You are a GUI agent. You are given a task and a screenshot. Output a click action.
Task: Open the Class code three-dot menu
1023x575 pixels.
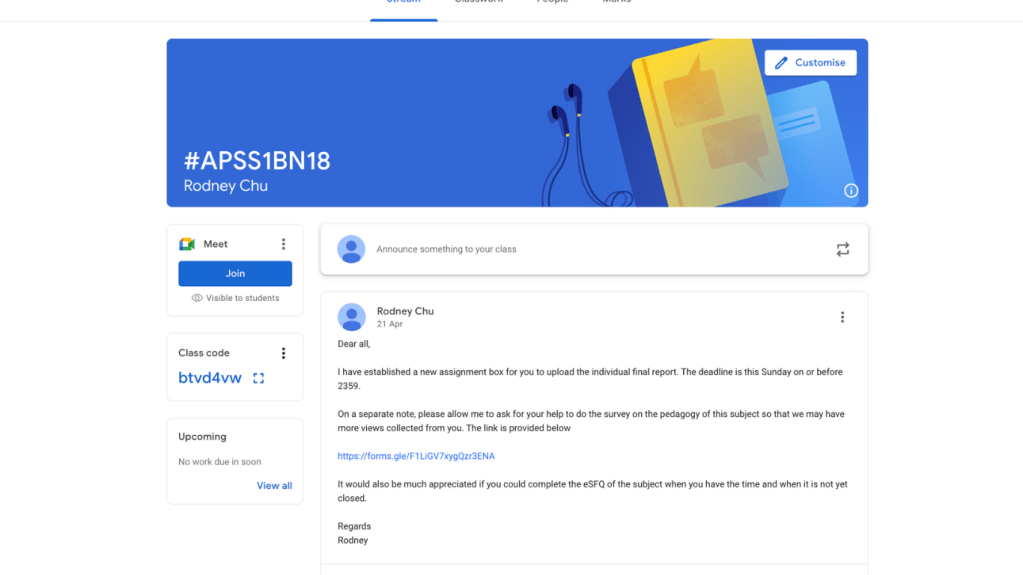(283, 353)
